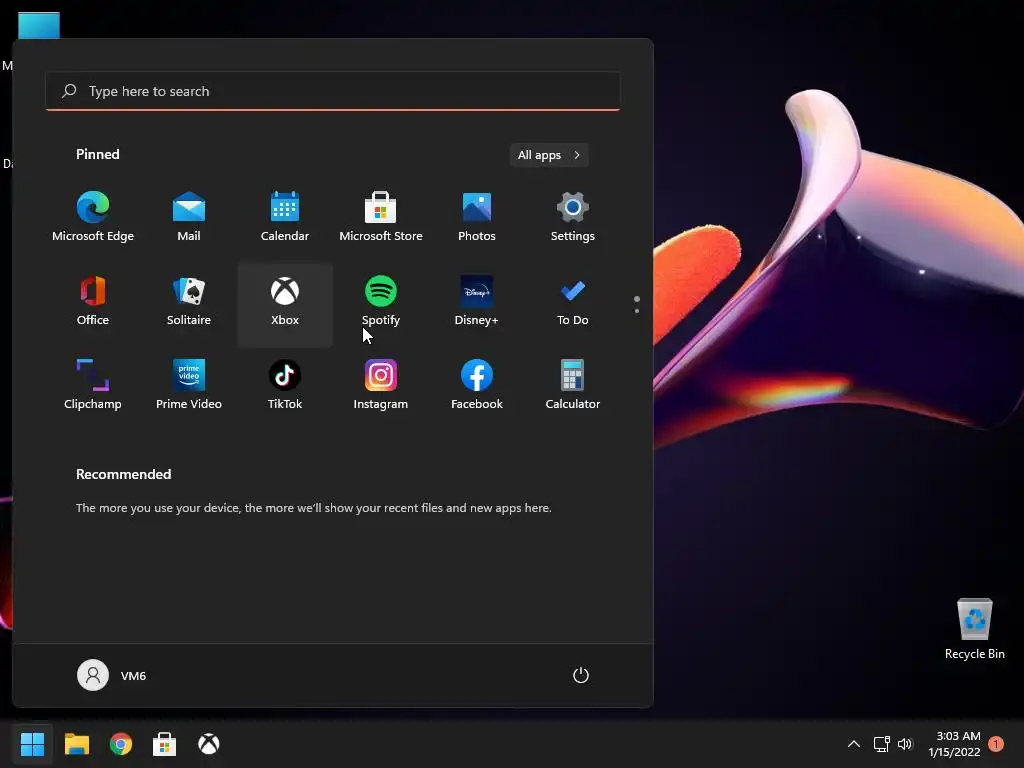Launch the Facebook app

point(477,385)
